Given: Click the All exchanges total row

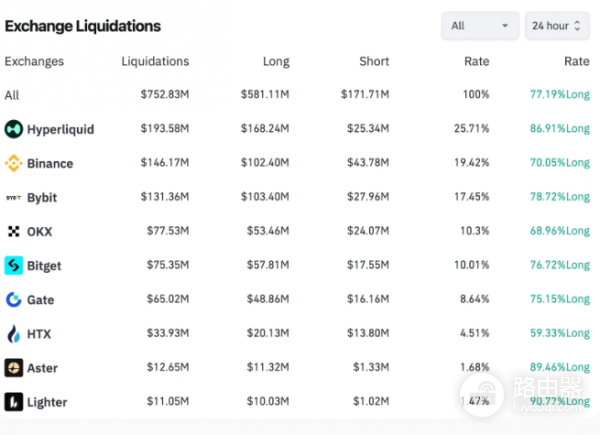Looking at the screenshot, I should coord(12,95).
